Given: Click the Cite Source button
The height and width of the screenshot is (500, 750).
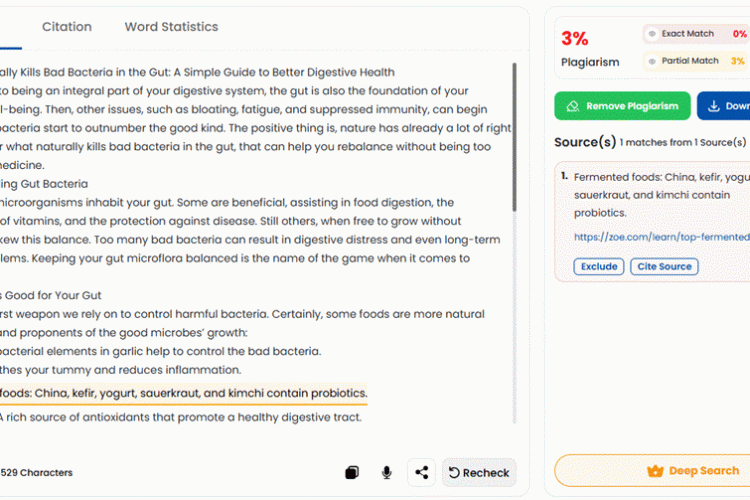Looking at the screenshot, I should 664,267.
